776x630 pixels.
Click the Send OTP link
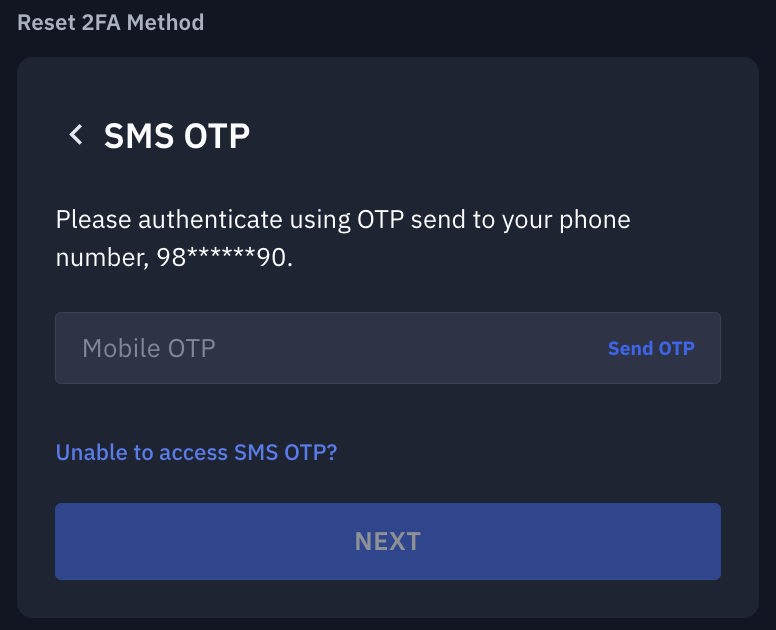point(651,349)
